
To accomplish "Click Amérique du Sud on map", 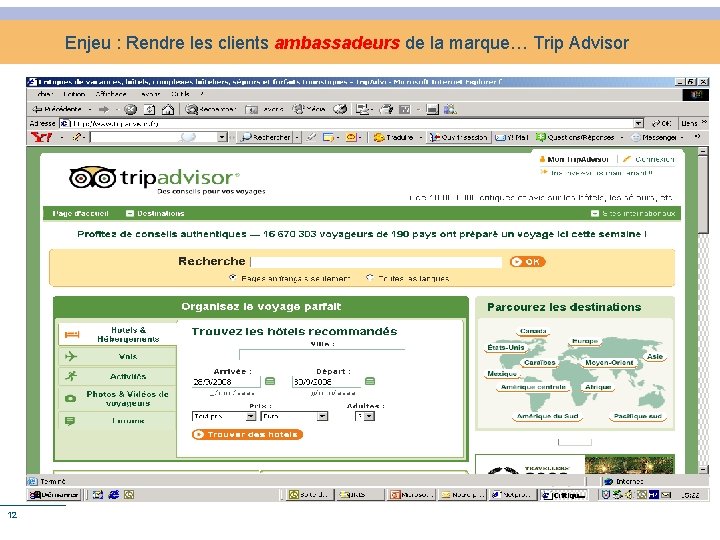I will 547,416.
